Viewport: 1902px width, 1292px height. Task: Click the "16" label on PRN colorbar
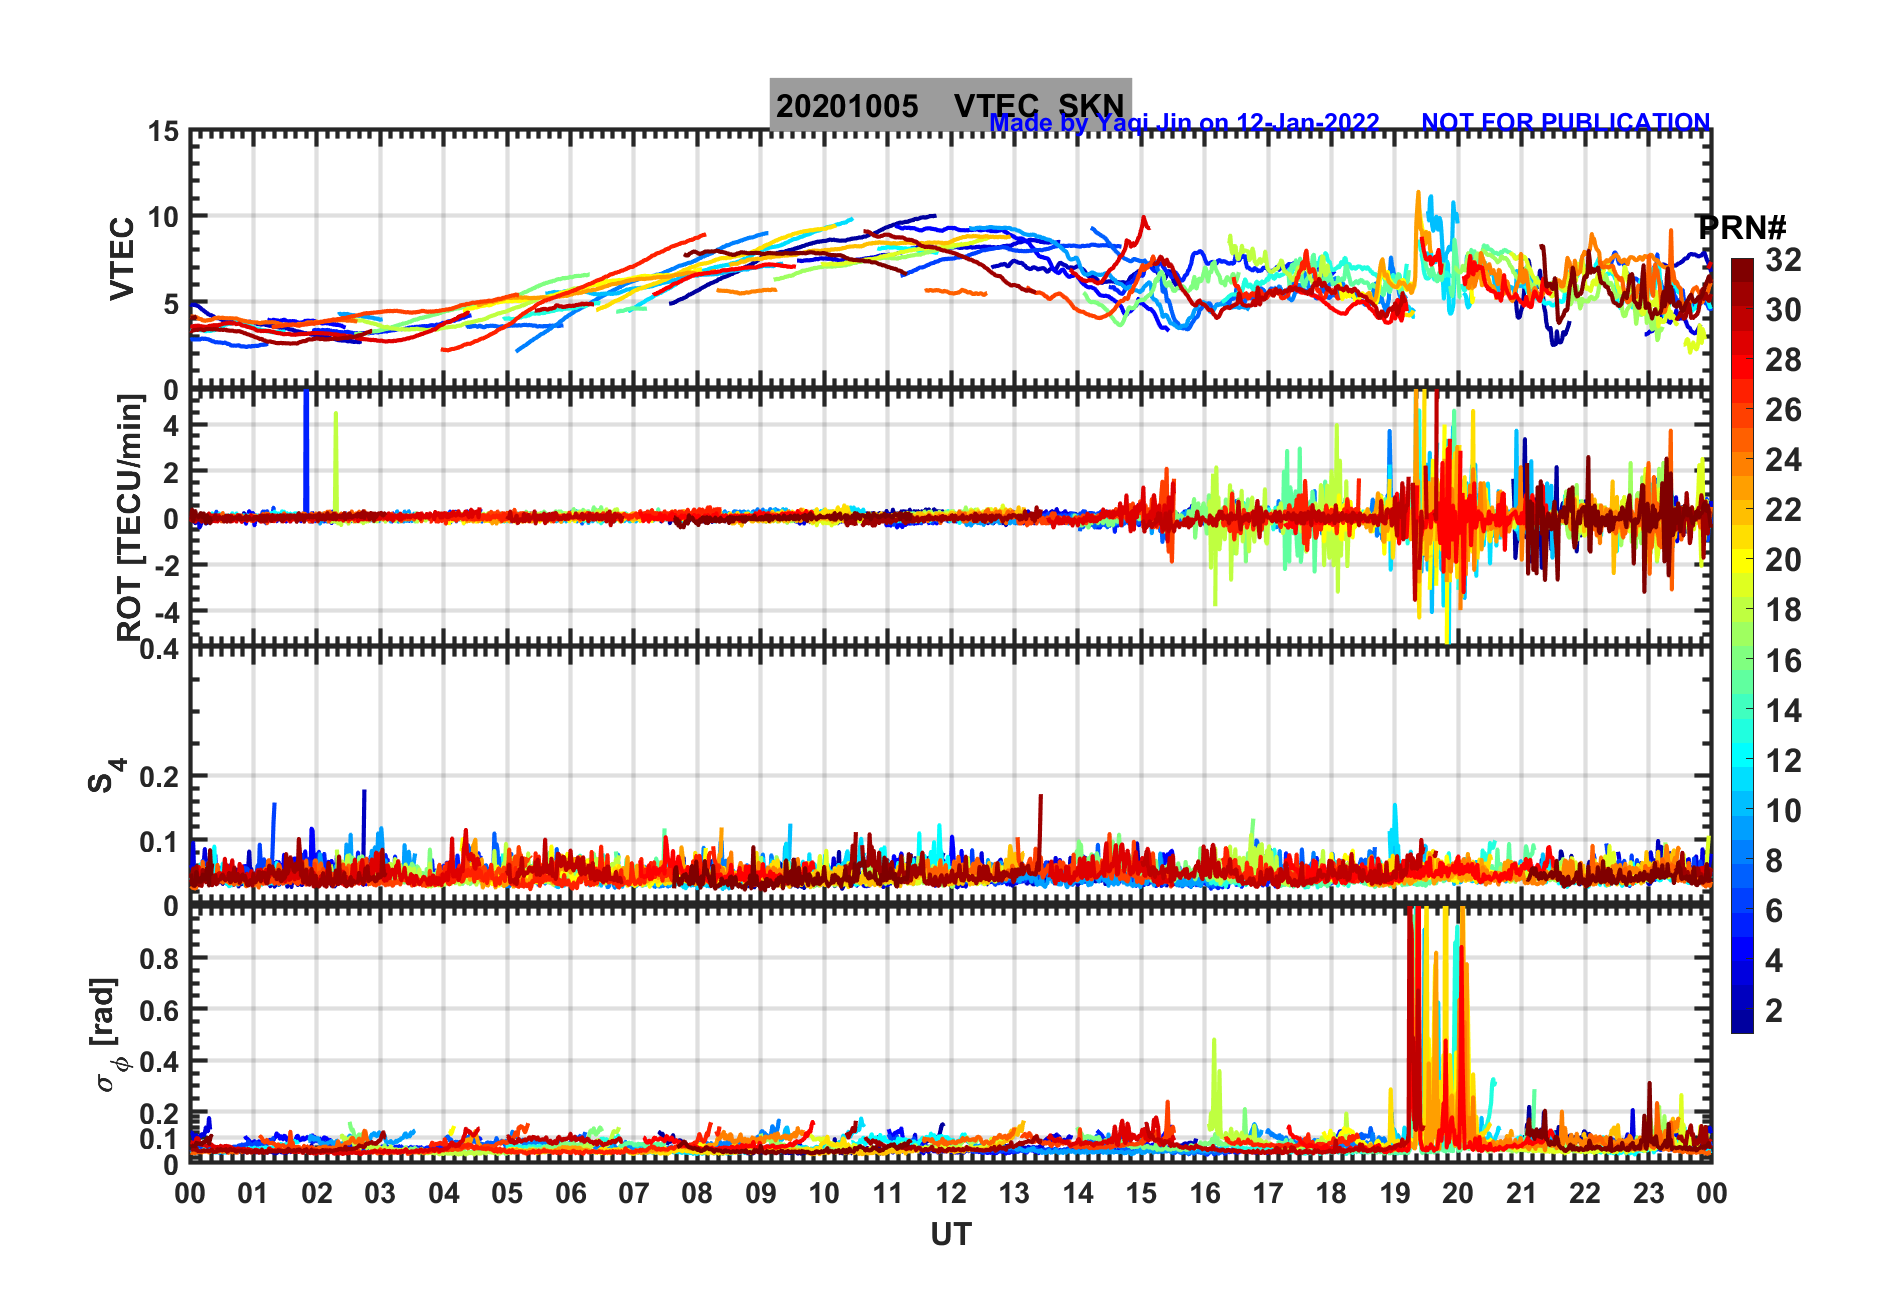click(x=1783, y=661)
